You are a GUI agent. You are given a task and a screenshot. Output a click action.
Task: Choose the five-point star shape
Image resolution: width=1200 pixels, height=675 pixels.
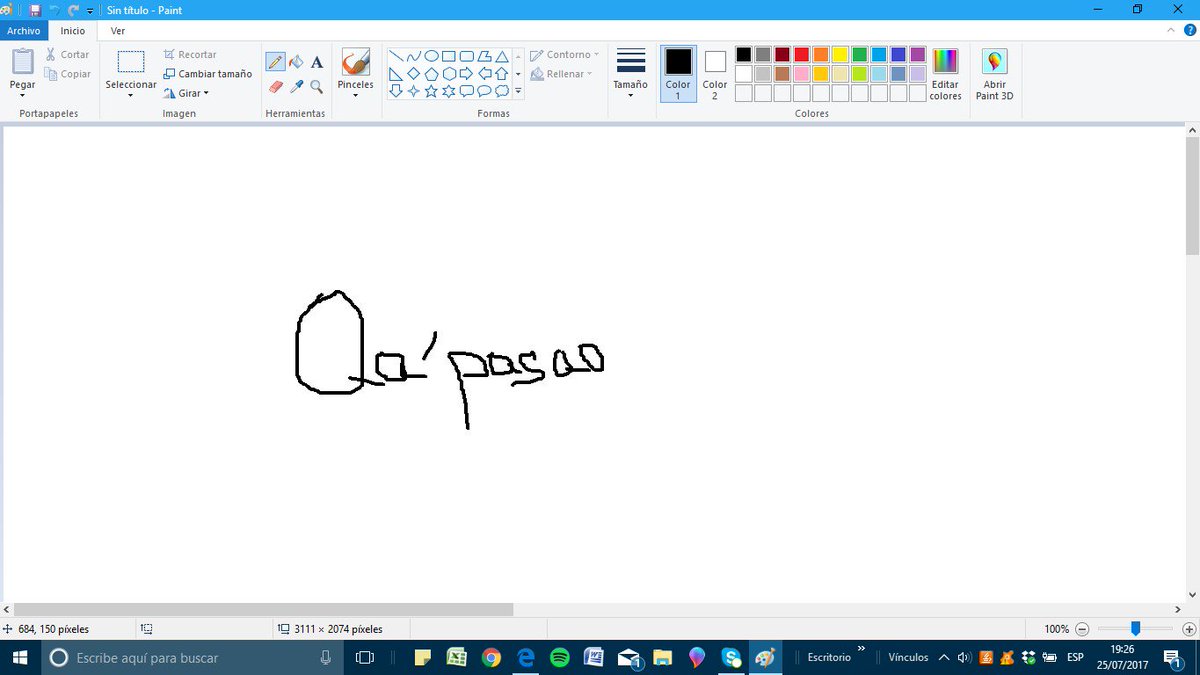click(432, 91)
